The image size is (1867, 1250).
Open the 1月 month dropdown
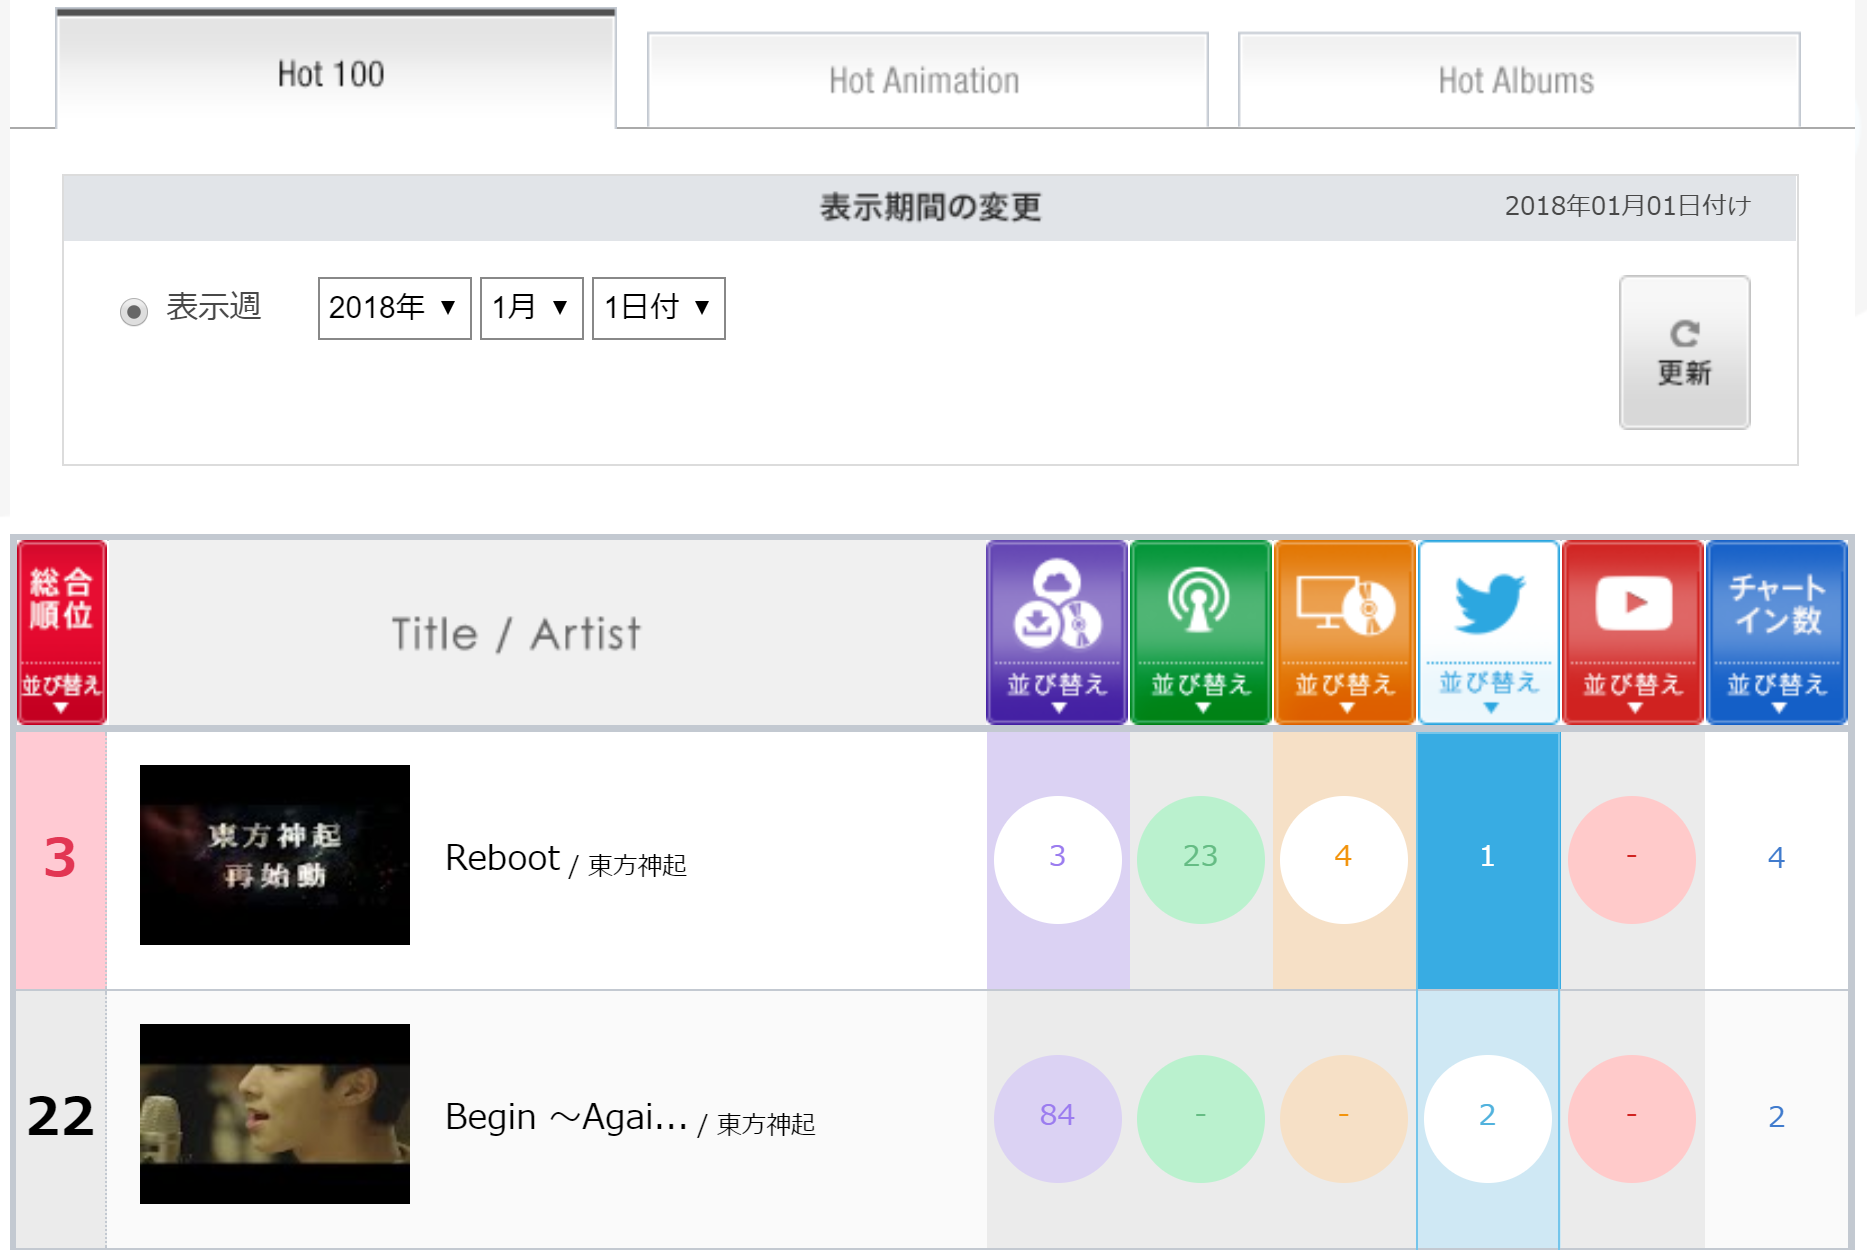[x=531, y=308]
